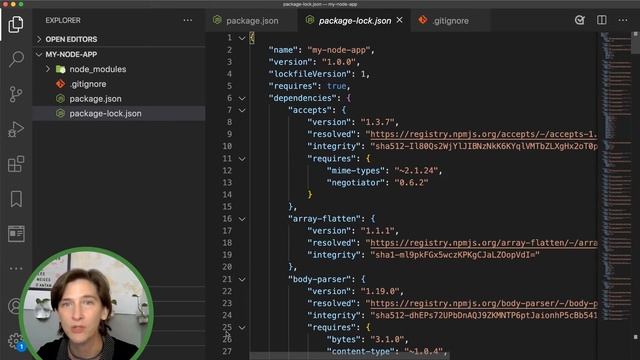The height and width of the screenshot is (360, 640).
Task: Click the EXPLORER panel title
Action: click(x=63, y=20)
